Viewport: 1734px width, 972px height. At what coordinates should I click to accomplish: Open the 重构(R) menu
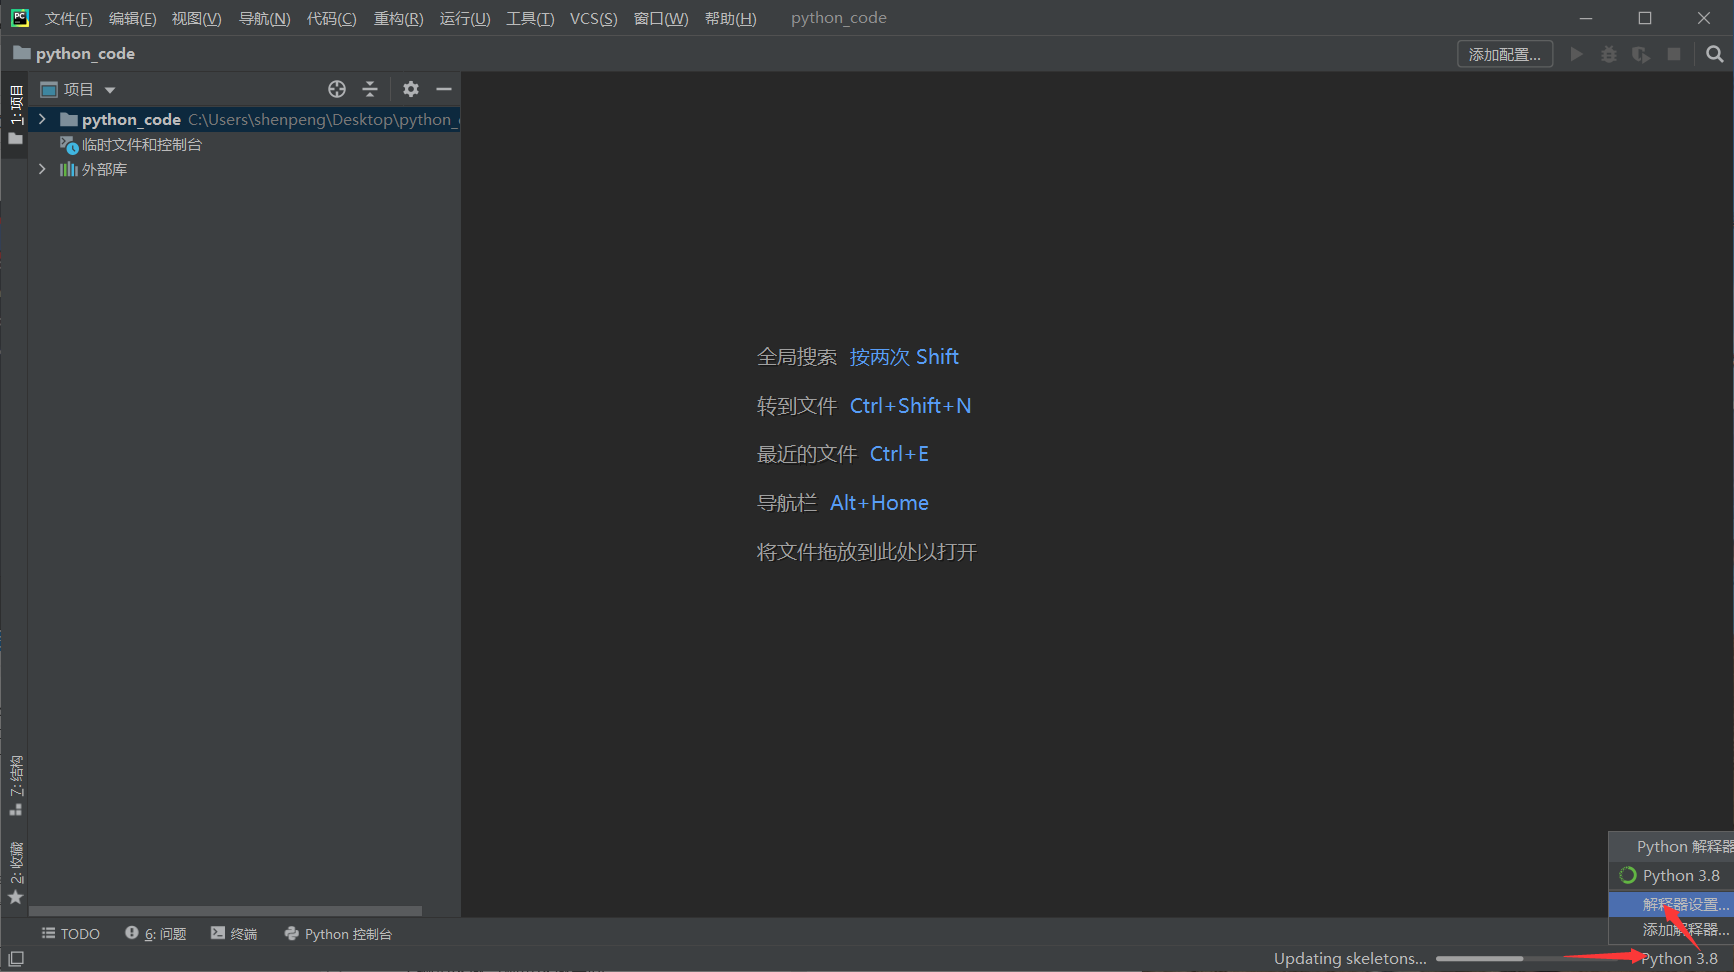tap(398, 18)
